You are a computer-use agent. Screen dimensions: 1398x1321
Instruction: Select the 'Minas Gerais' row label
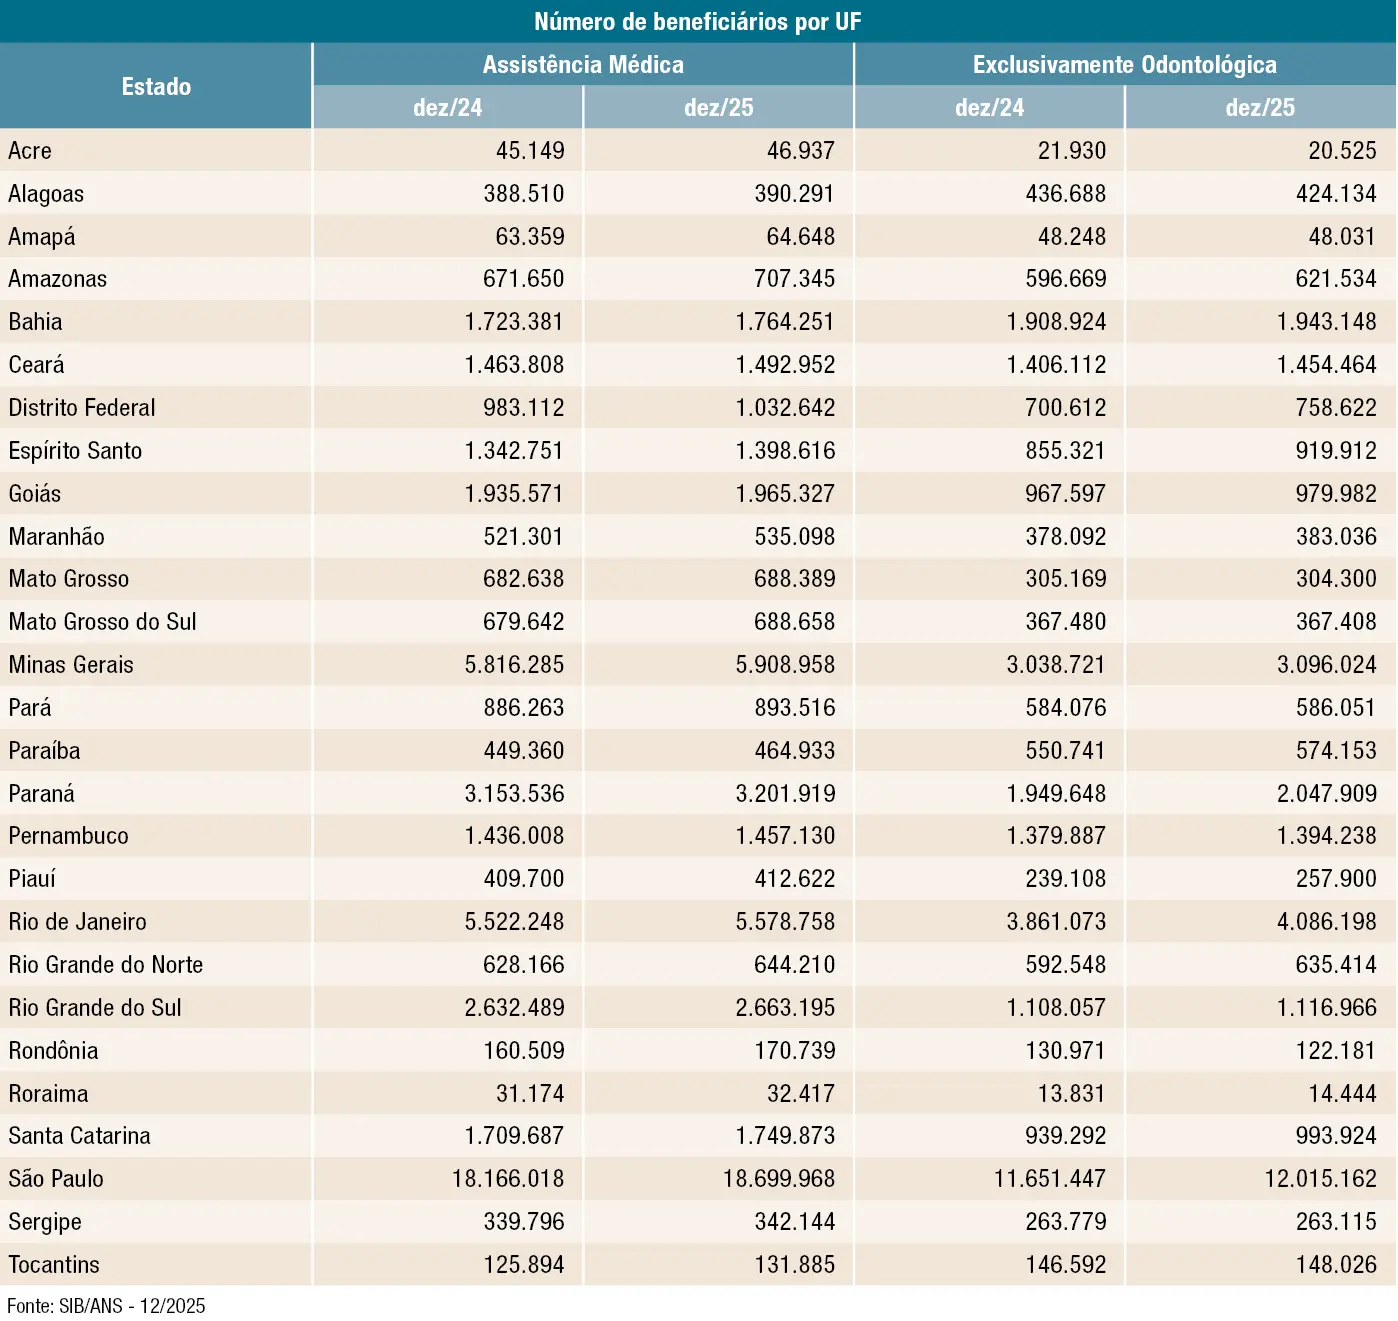[x=71, y=665]
